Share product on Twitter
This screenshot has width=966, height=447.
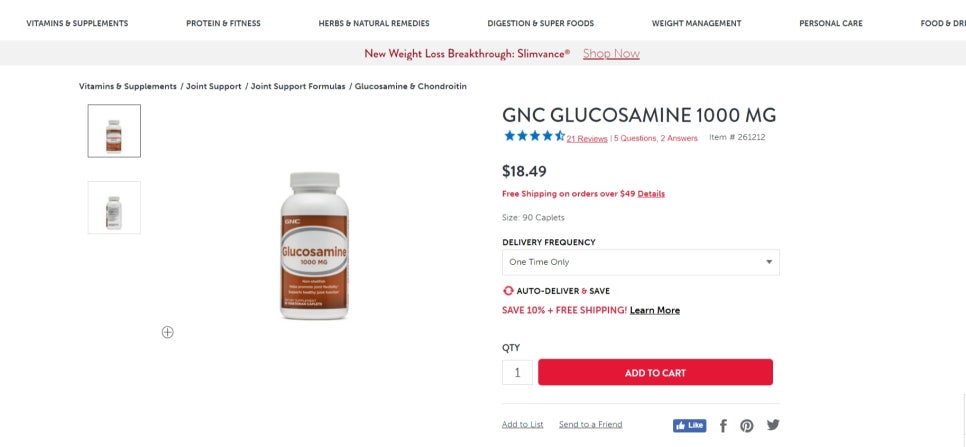coord(772,425)
